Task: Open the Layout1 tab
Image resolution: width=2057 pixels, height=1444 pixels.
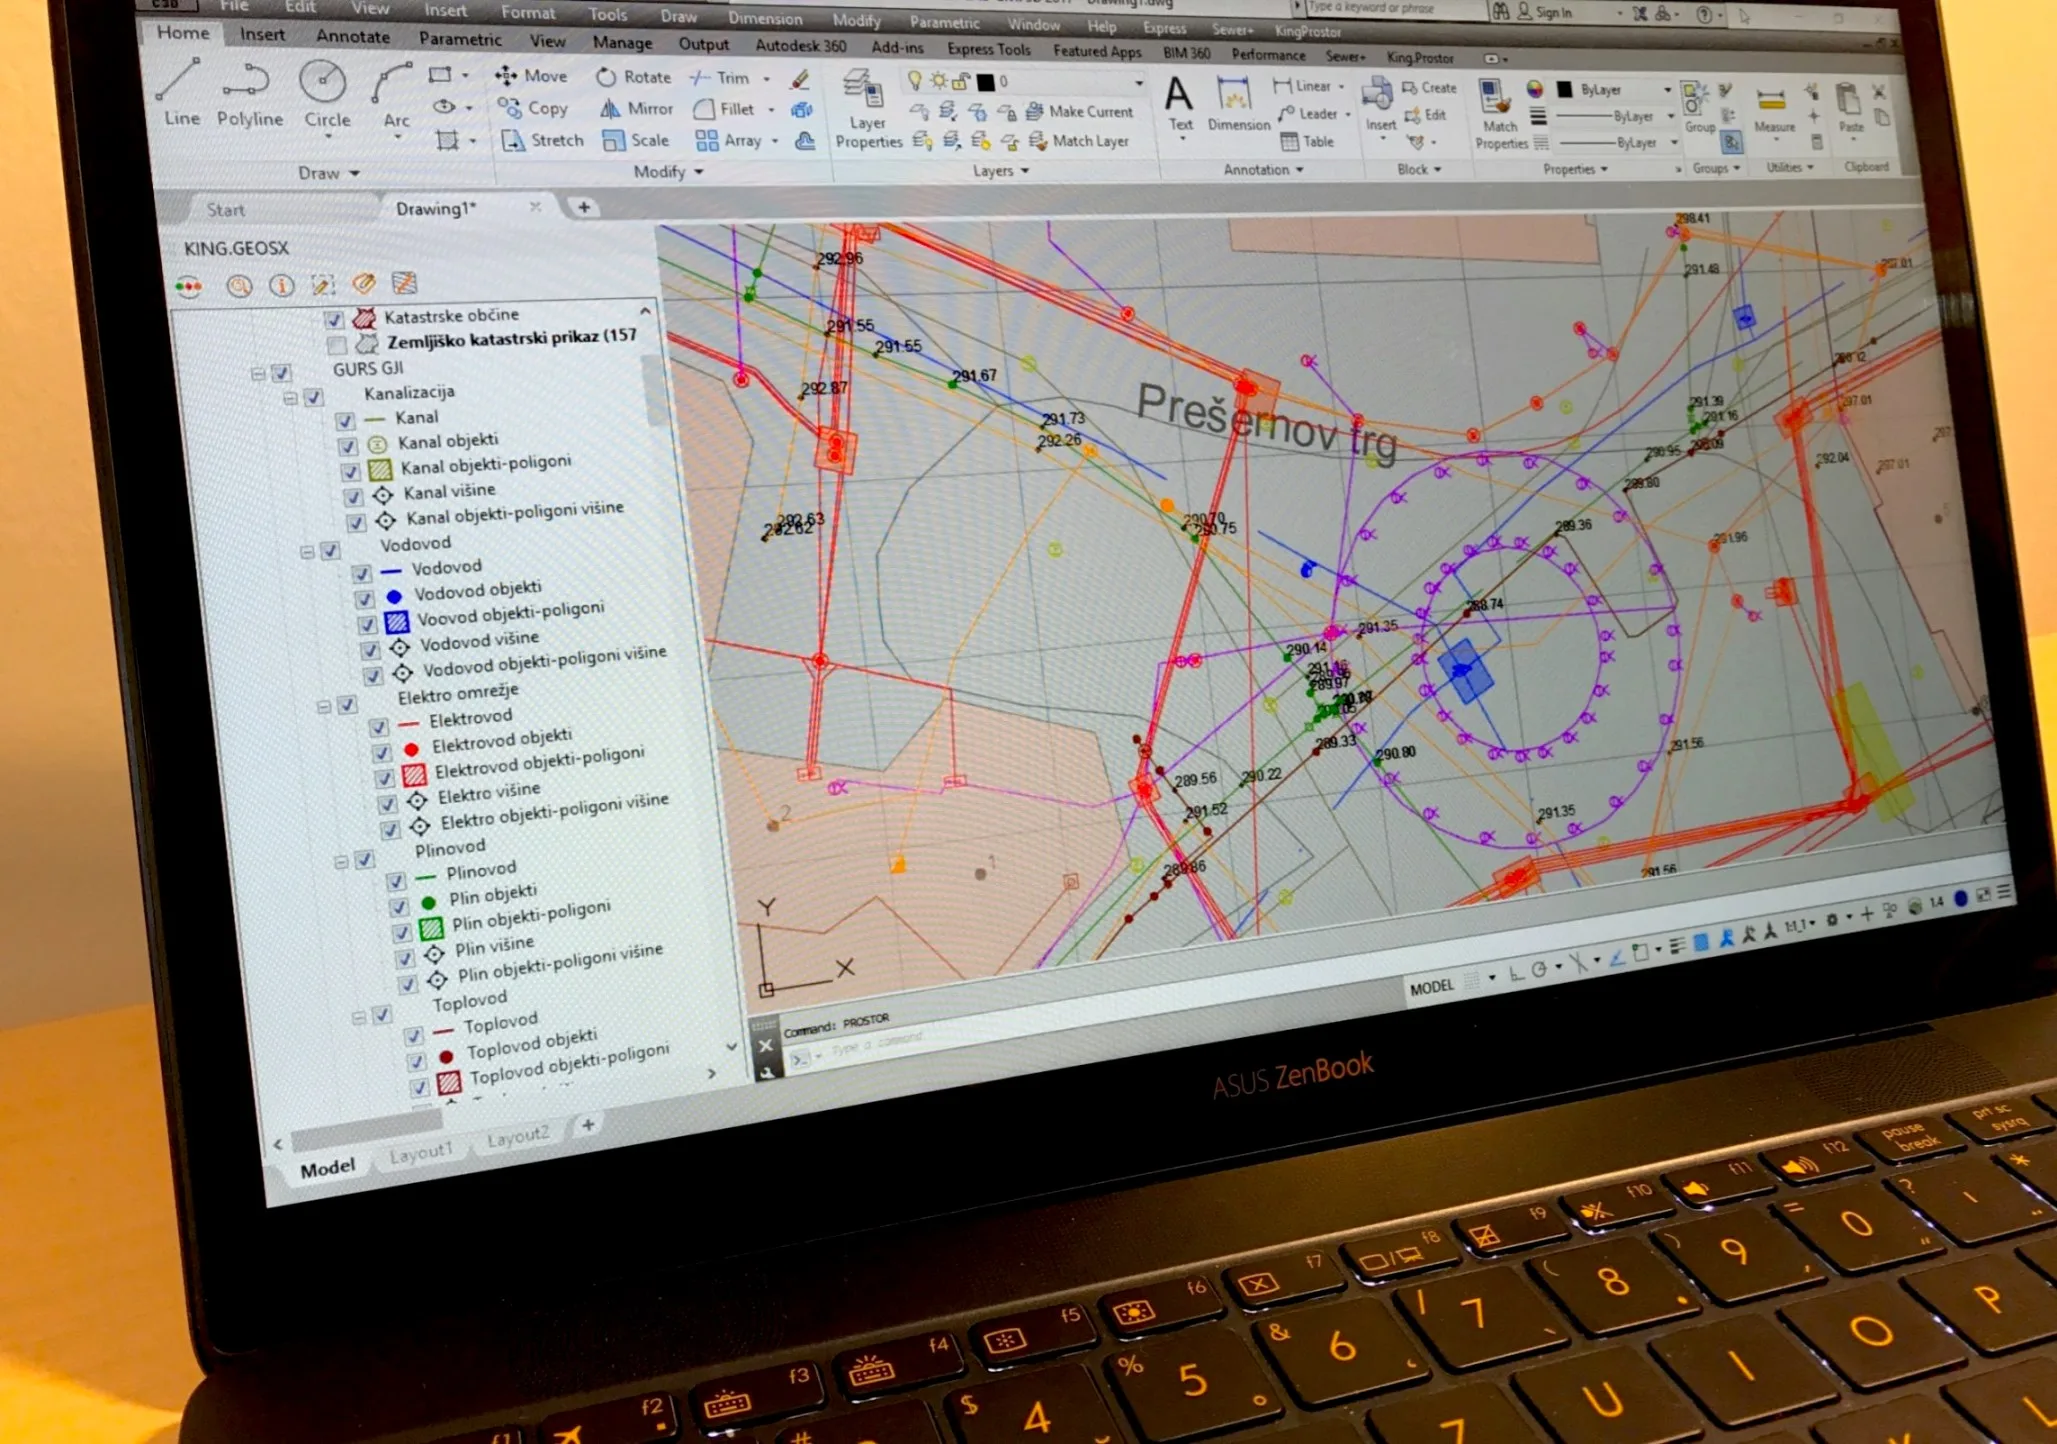Action: coord(421,1152)
